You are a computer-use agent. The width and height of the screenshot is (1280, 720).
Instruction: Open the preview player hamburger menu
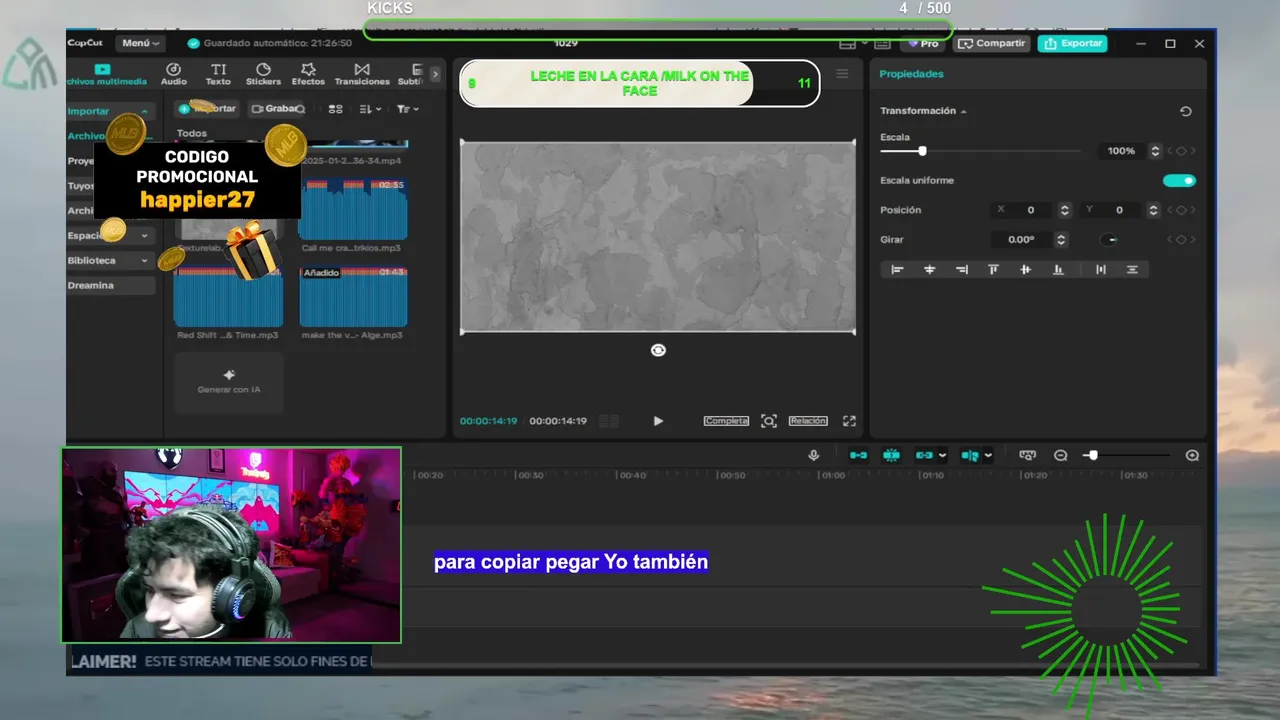coord(842,74)
